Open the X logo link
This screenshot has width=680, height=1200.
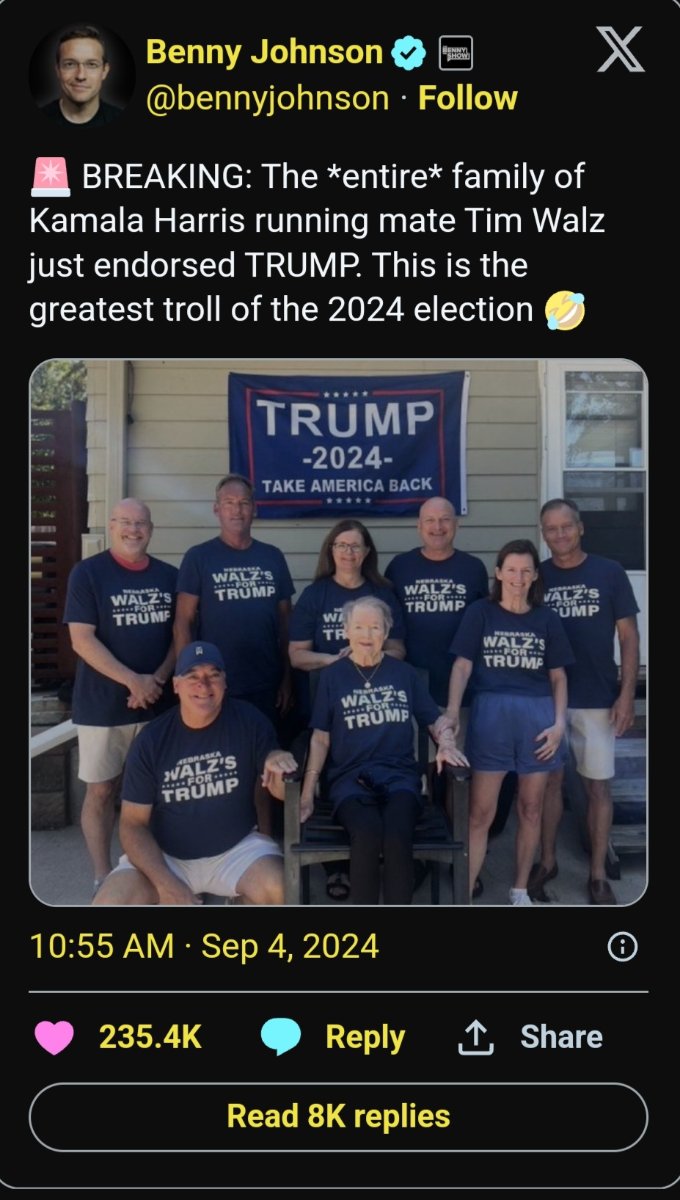point(621,50)
